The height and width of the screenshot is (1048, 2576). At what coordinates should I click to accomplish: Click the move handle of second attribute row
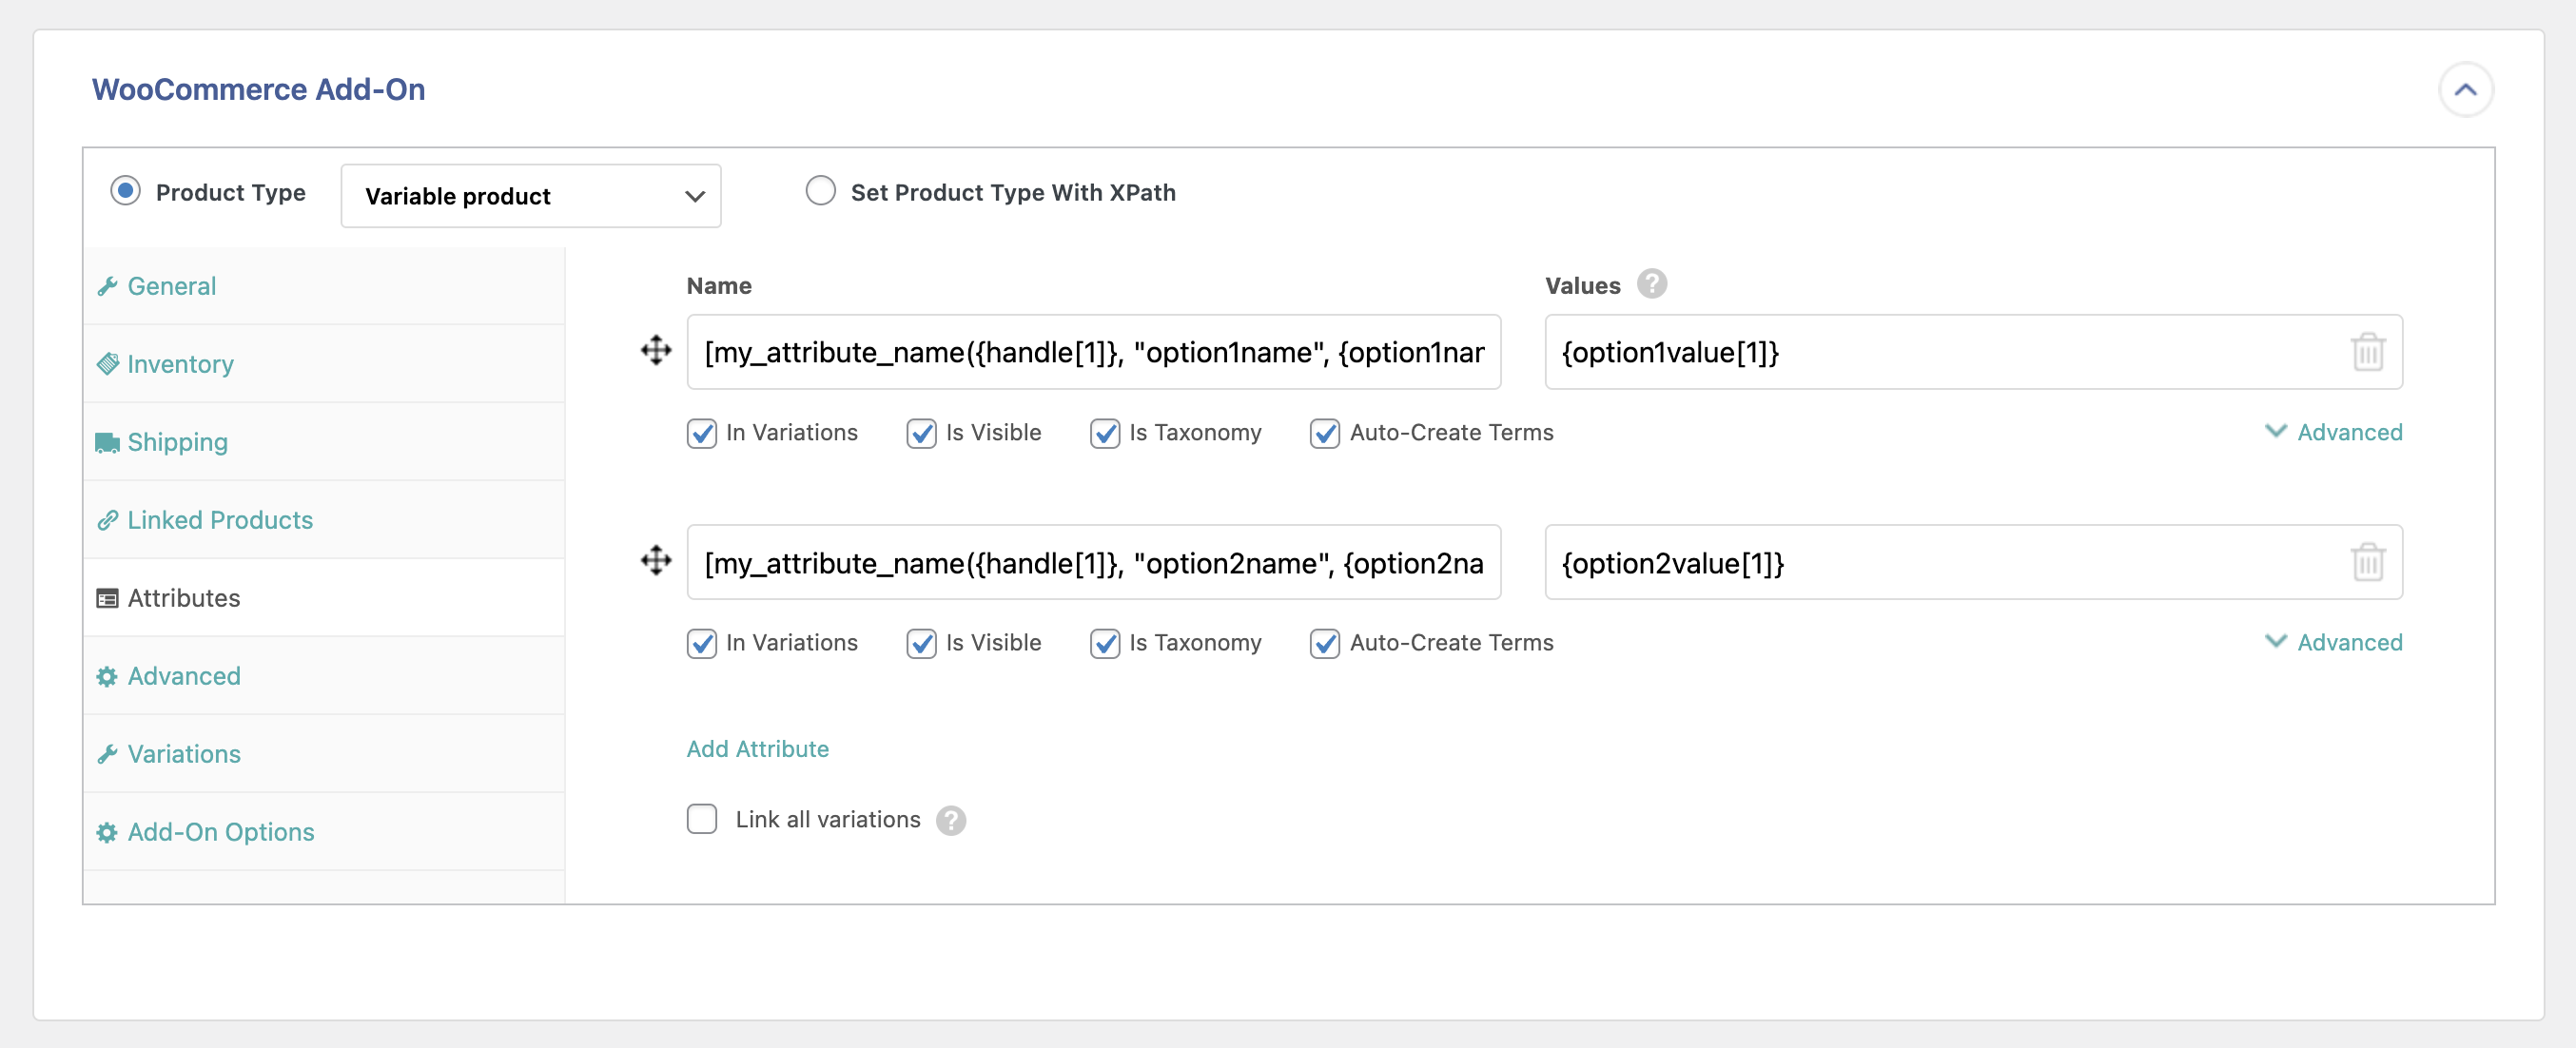pyautogui.click(x=656, y=560)
